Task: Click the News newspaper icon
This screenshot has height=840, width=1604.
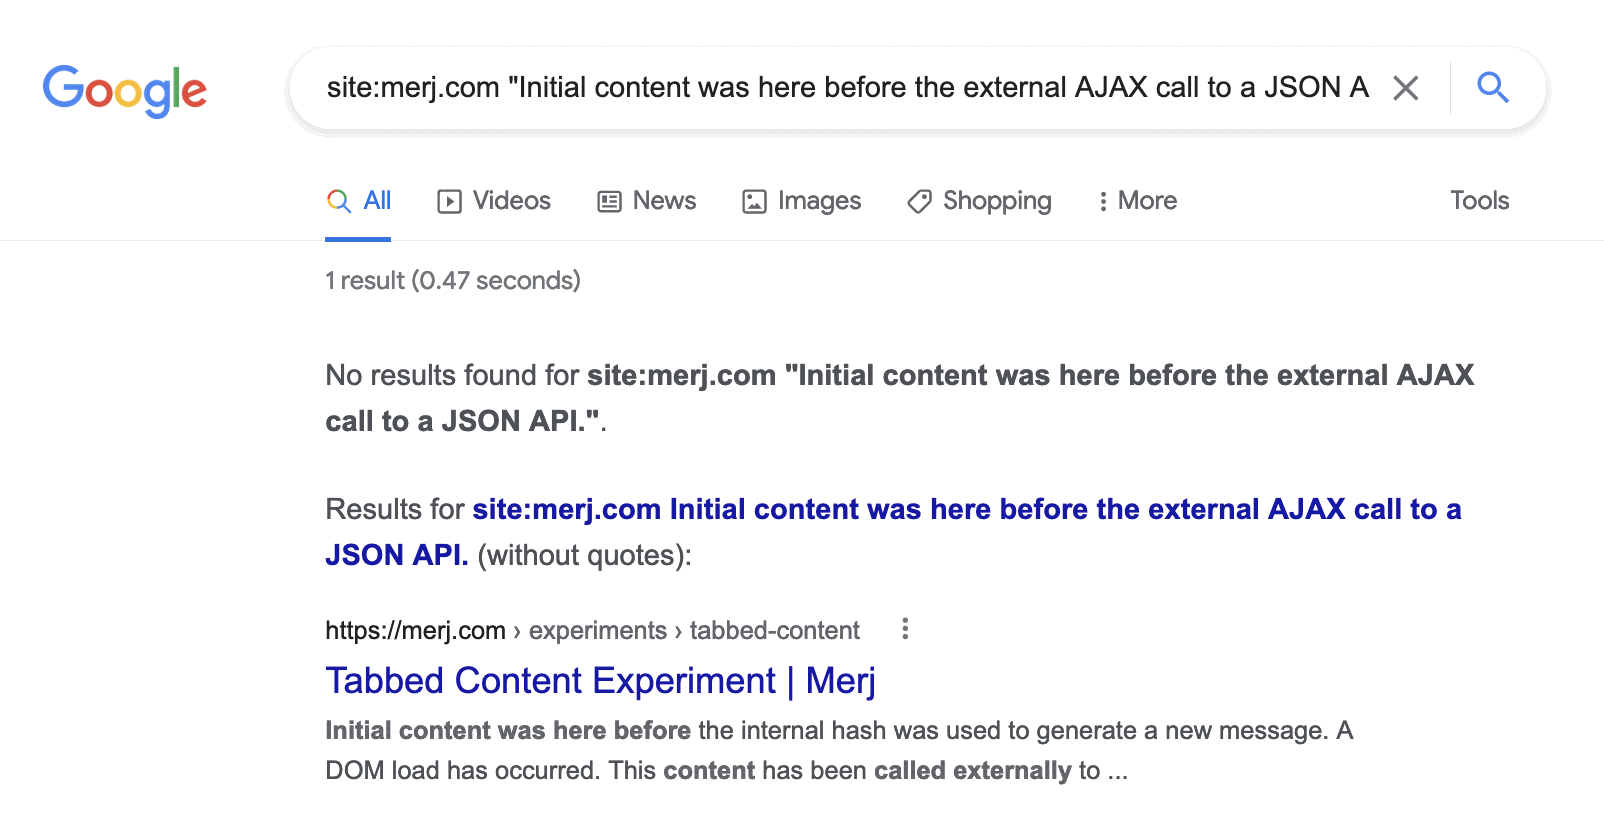Action: [x=609, y=202]
